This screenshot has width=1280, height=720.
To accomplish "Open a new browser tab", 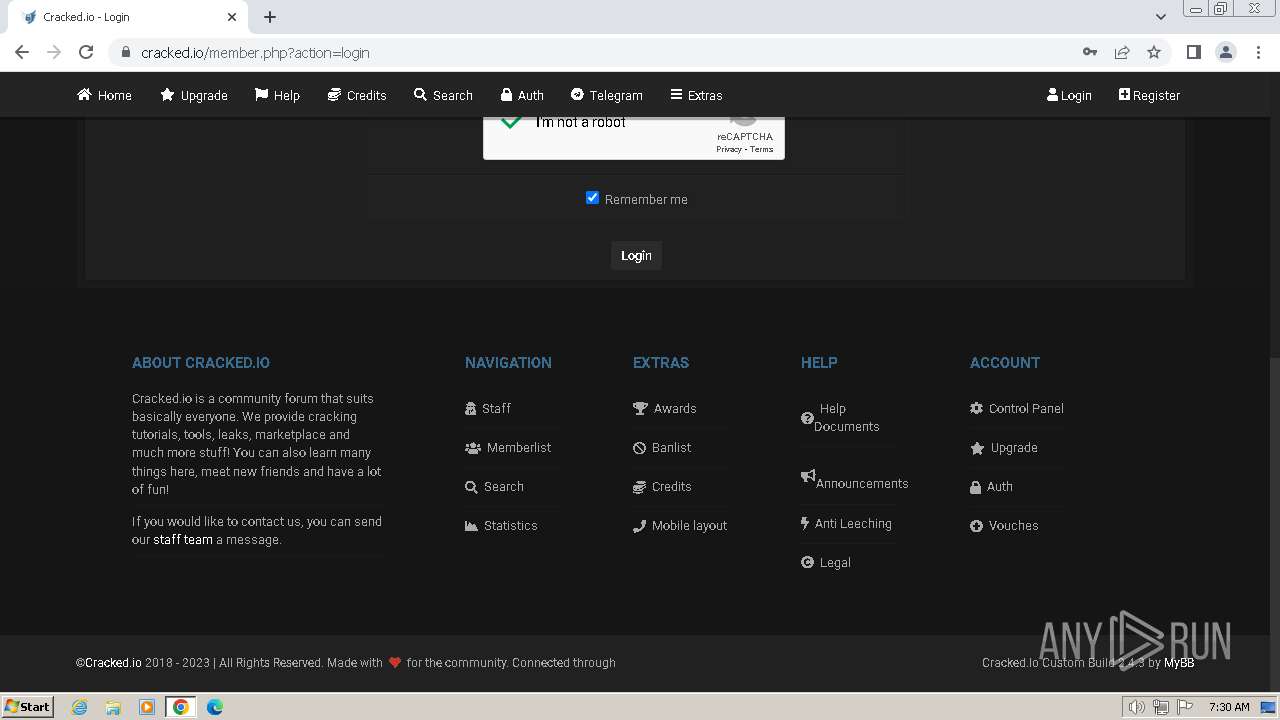I will pos(270,17).
